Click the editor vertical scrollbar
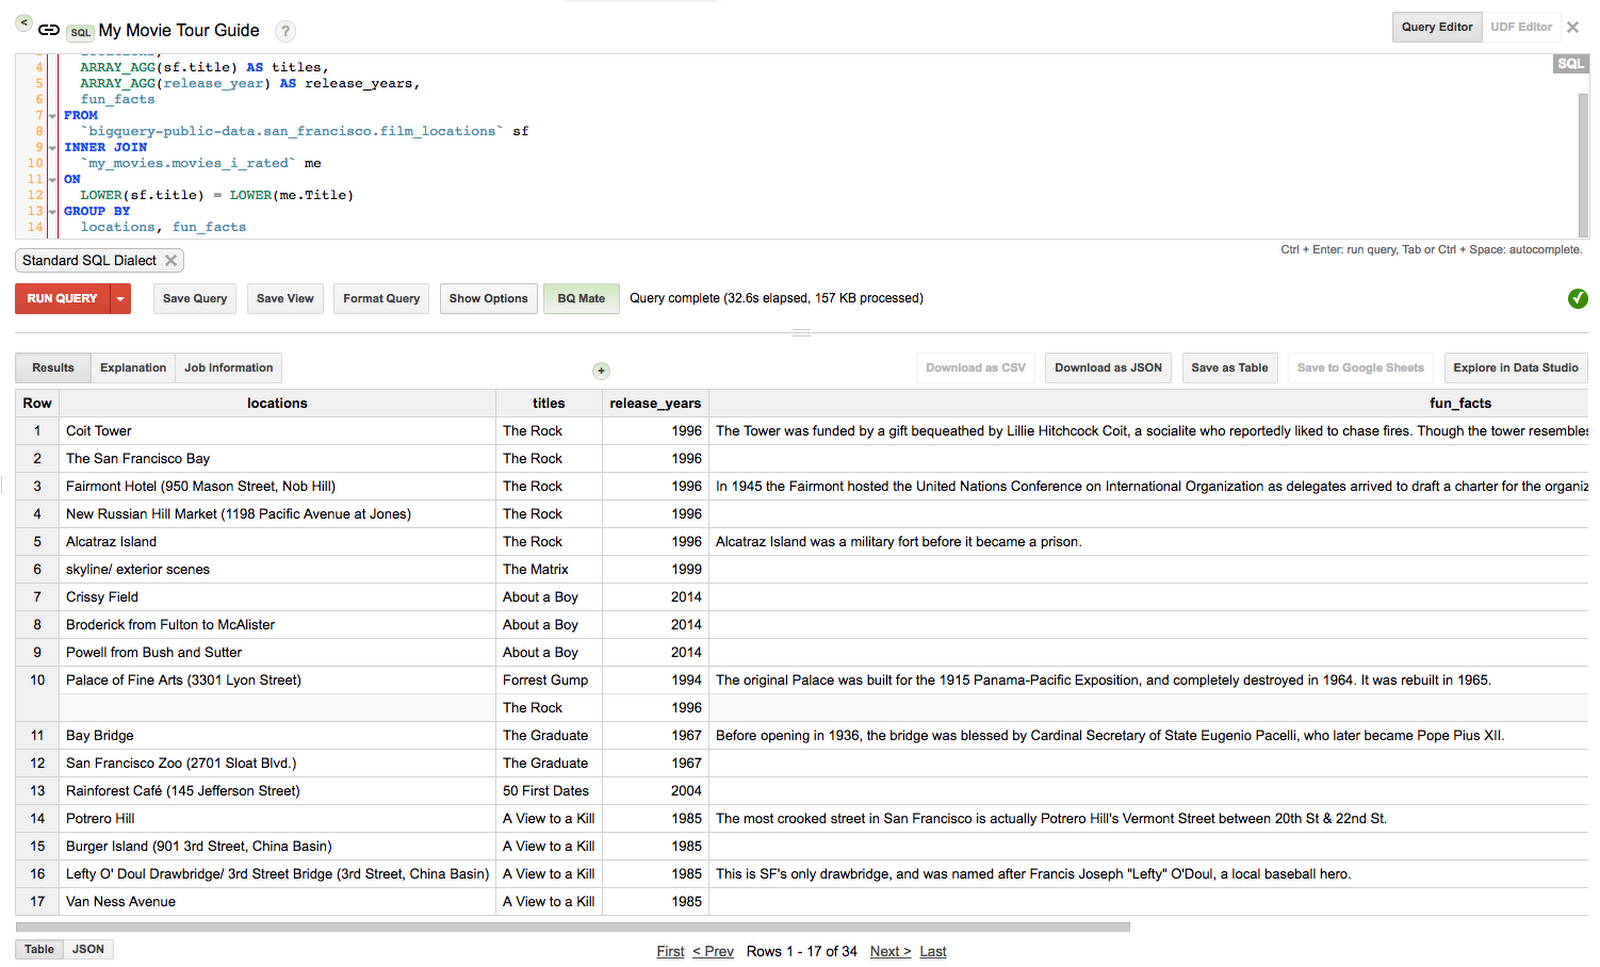Image resolution: width=1600 pixels, height=967 pixels. [1583, 165]
